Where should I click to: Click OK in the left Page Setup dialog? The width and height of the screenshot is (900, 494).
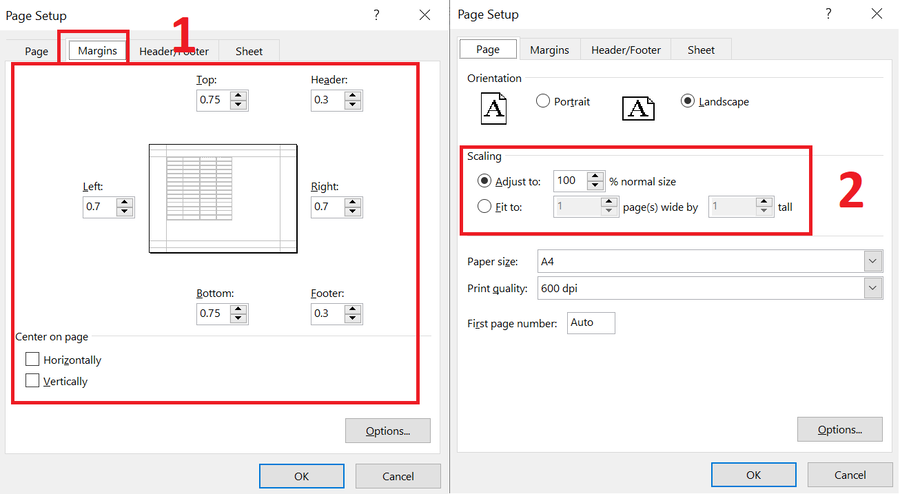[x=301, y=476]
